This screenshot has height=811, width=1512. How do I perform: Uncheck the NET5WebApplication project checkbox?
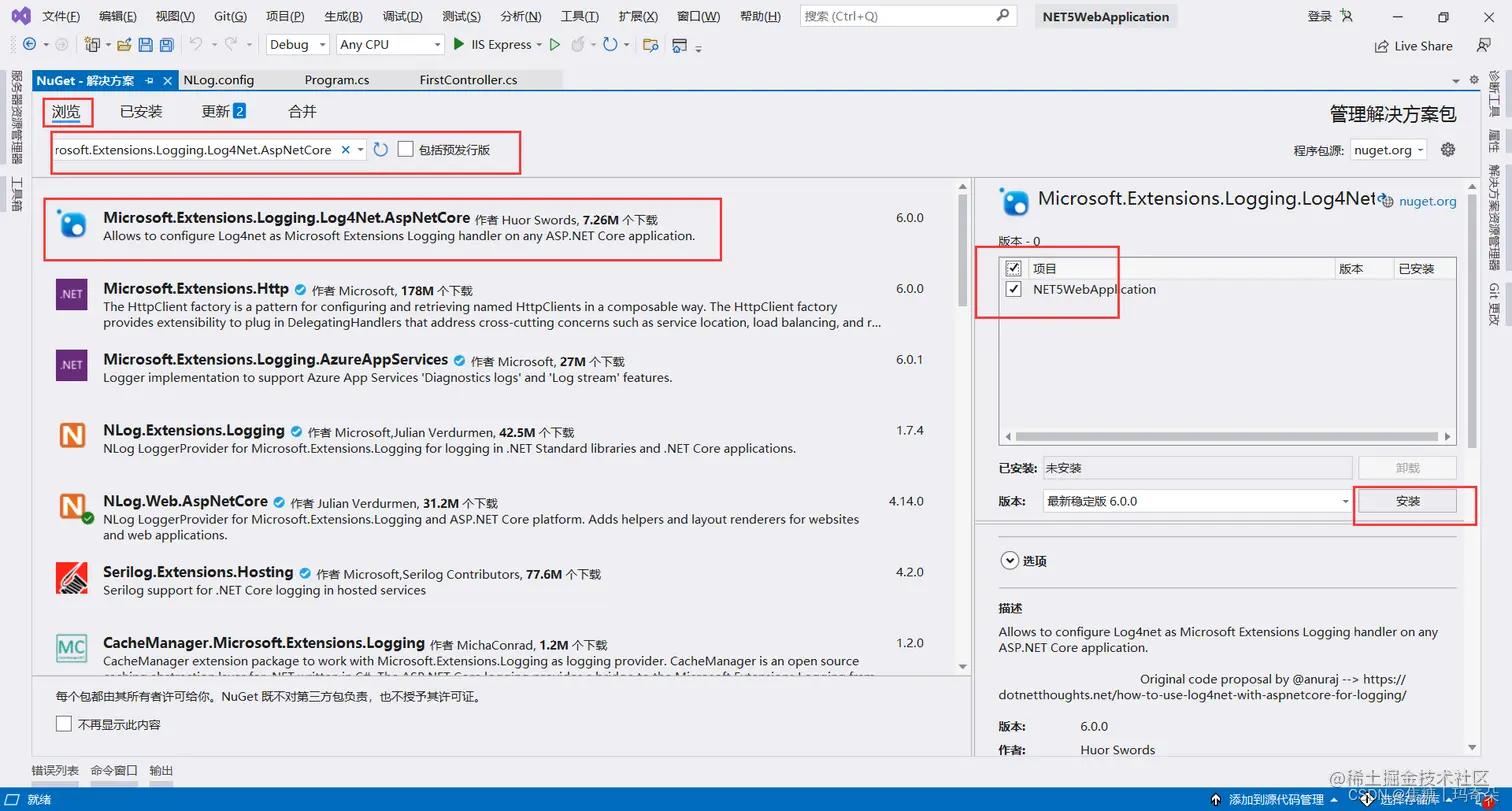point(1014,289)
